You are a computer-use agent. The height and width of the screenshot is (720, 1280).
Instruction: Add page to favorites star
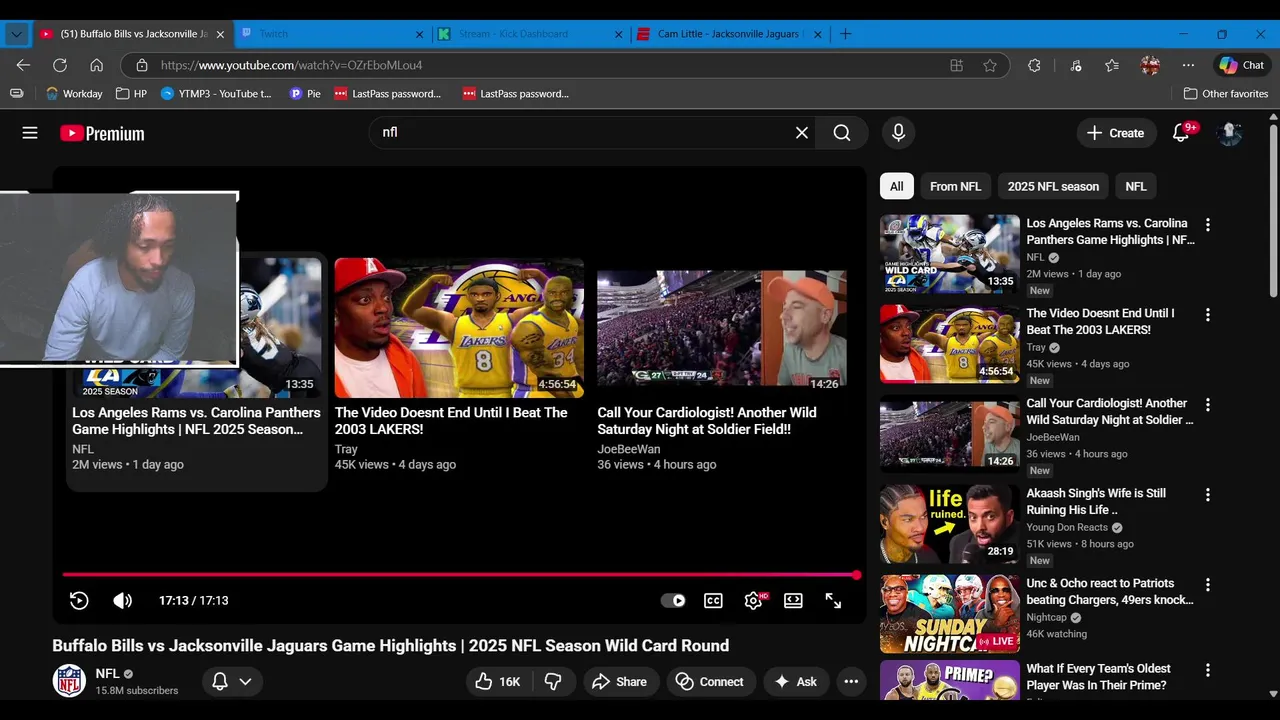click(990, 65)
